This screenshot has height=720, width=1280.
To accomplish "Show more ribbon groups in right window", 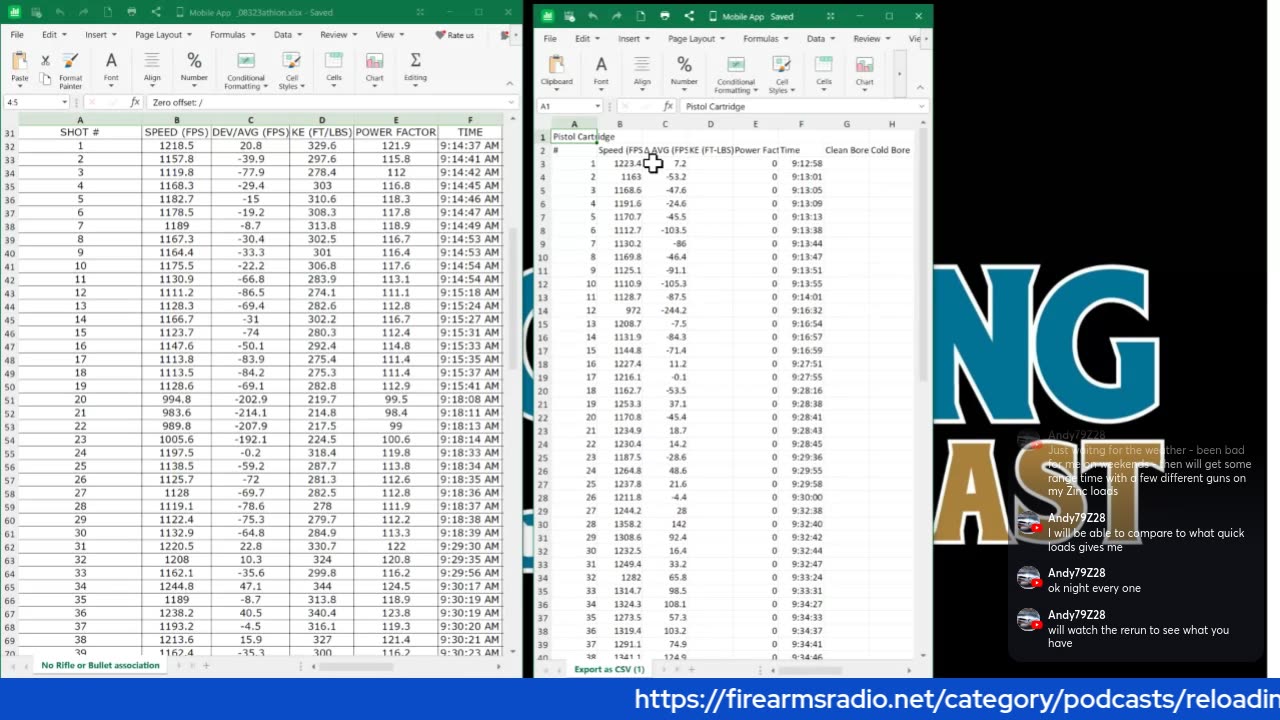I will coord(899,73).
